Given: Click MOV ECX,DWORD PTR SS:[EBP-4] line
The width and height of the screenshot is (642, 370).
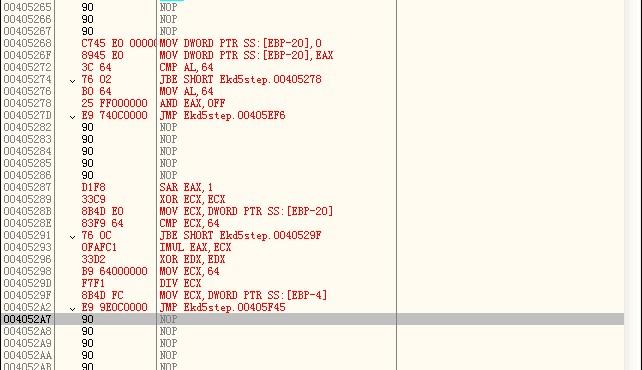Looking at the screenshot, I should pos(243,295).
